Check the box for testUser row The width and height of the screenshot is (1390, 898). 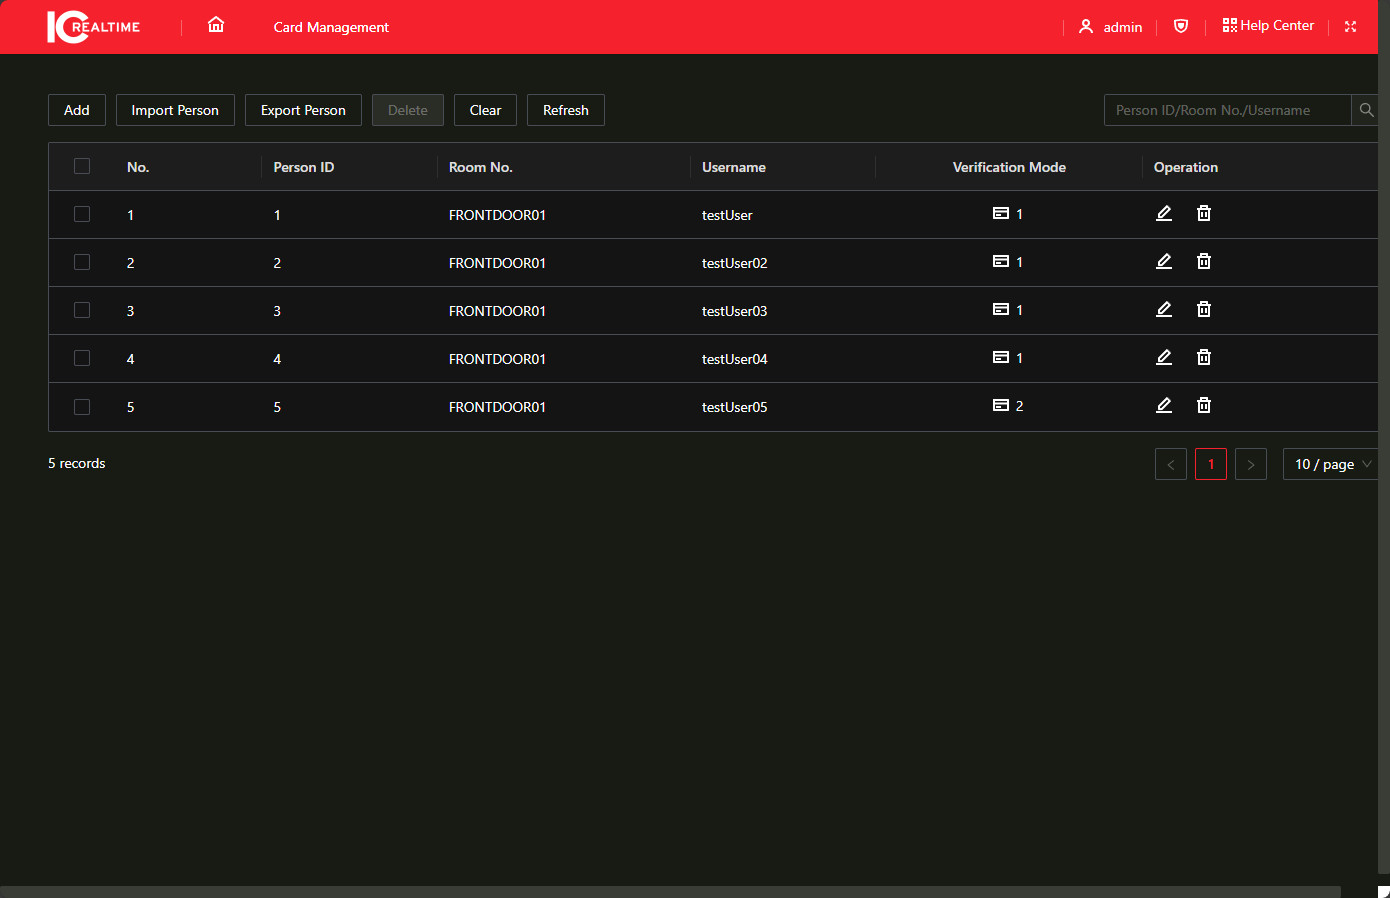[82, 214]
